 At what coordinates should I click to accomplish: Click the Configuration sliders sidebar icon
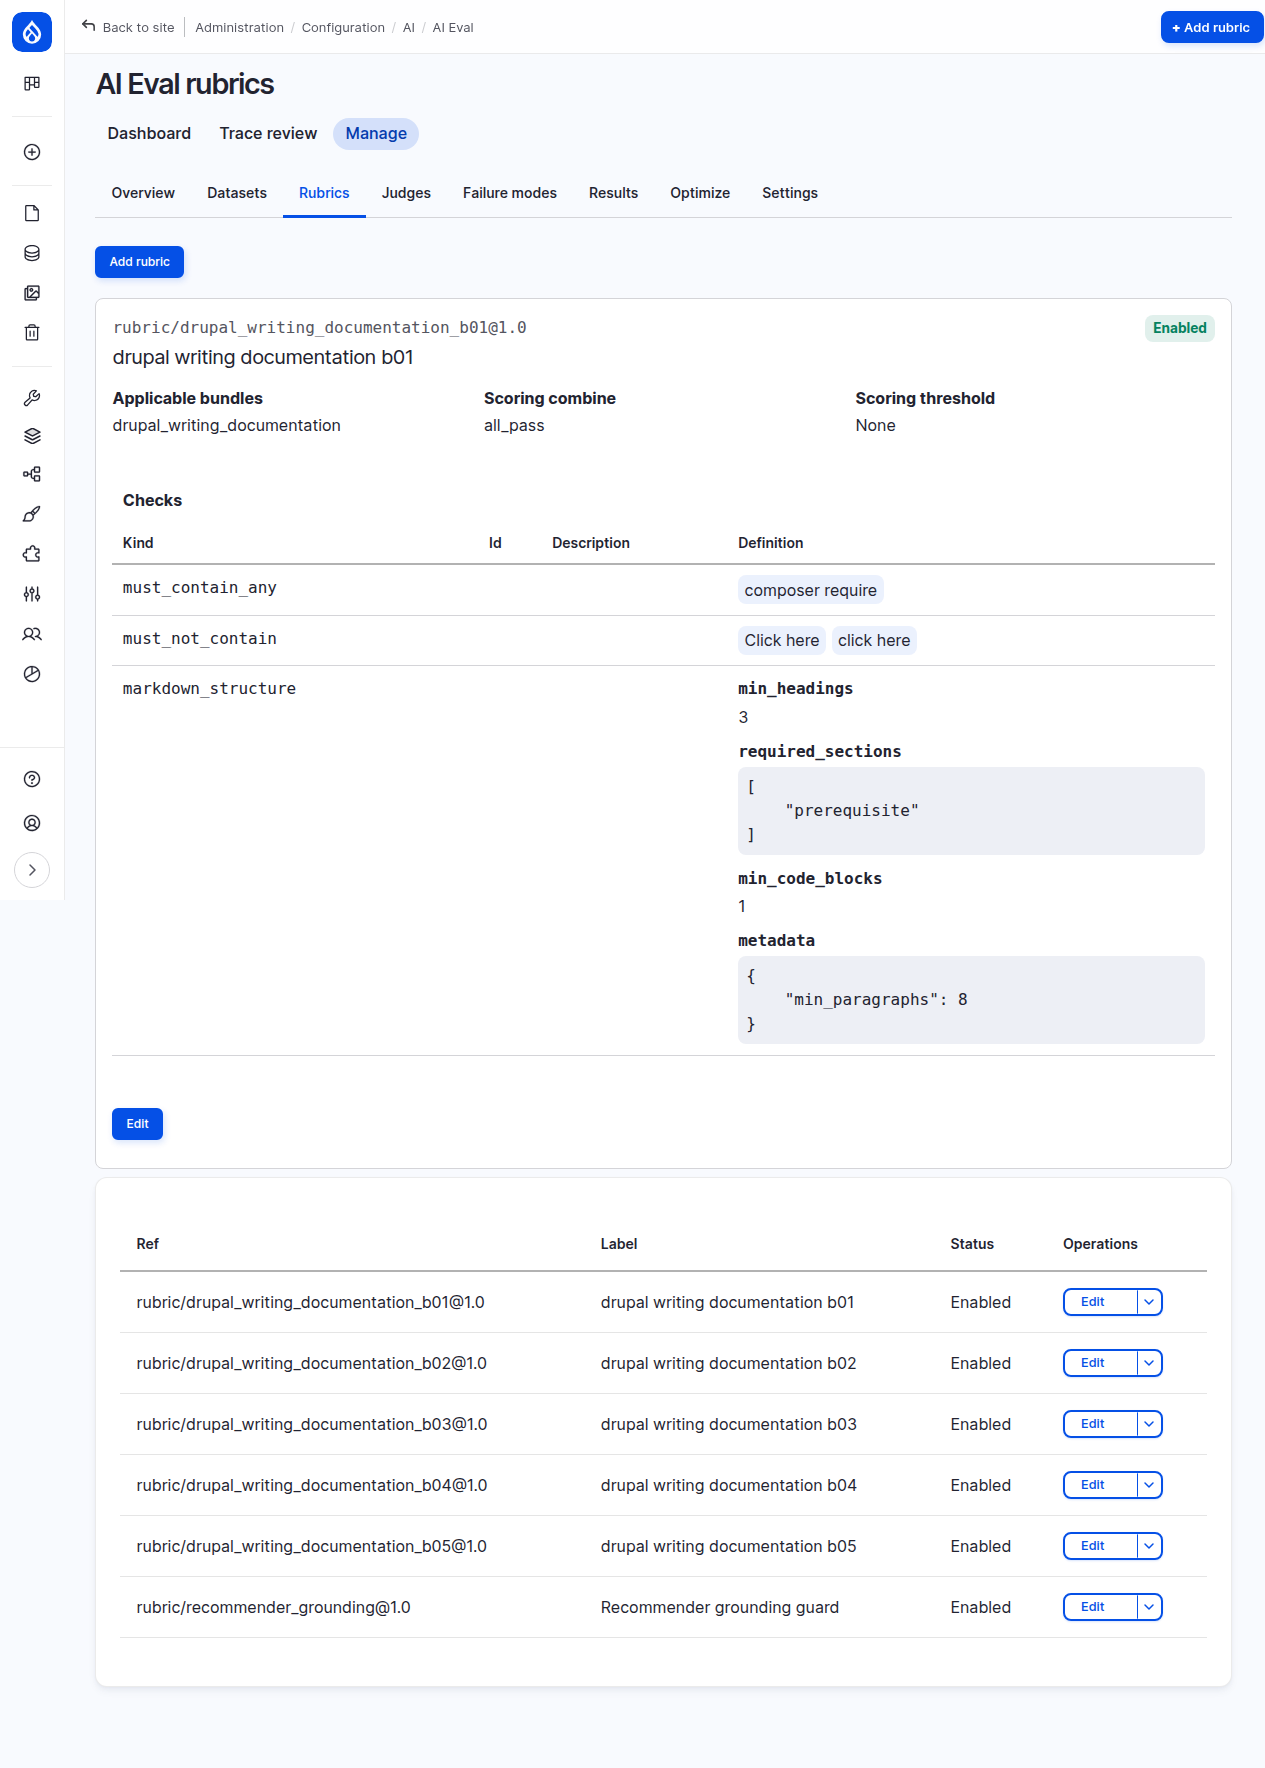(32, 594)
